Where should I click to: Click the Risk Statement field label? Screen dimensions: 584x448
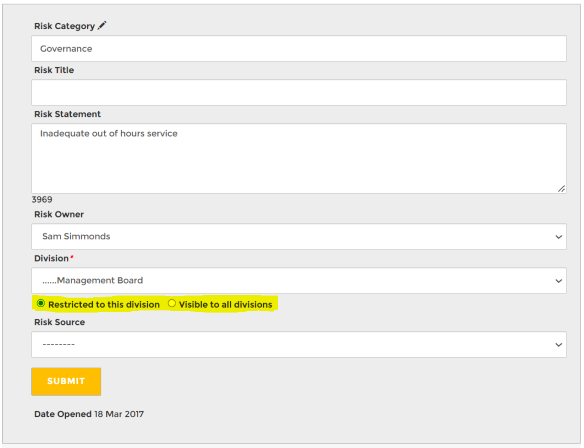[x=67, y=114]
